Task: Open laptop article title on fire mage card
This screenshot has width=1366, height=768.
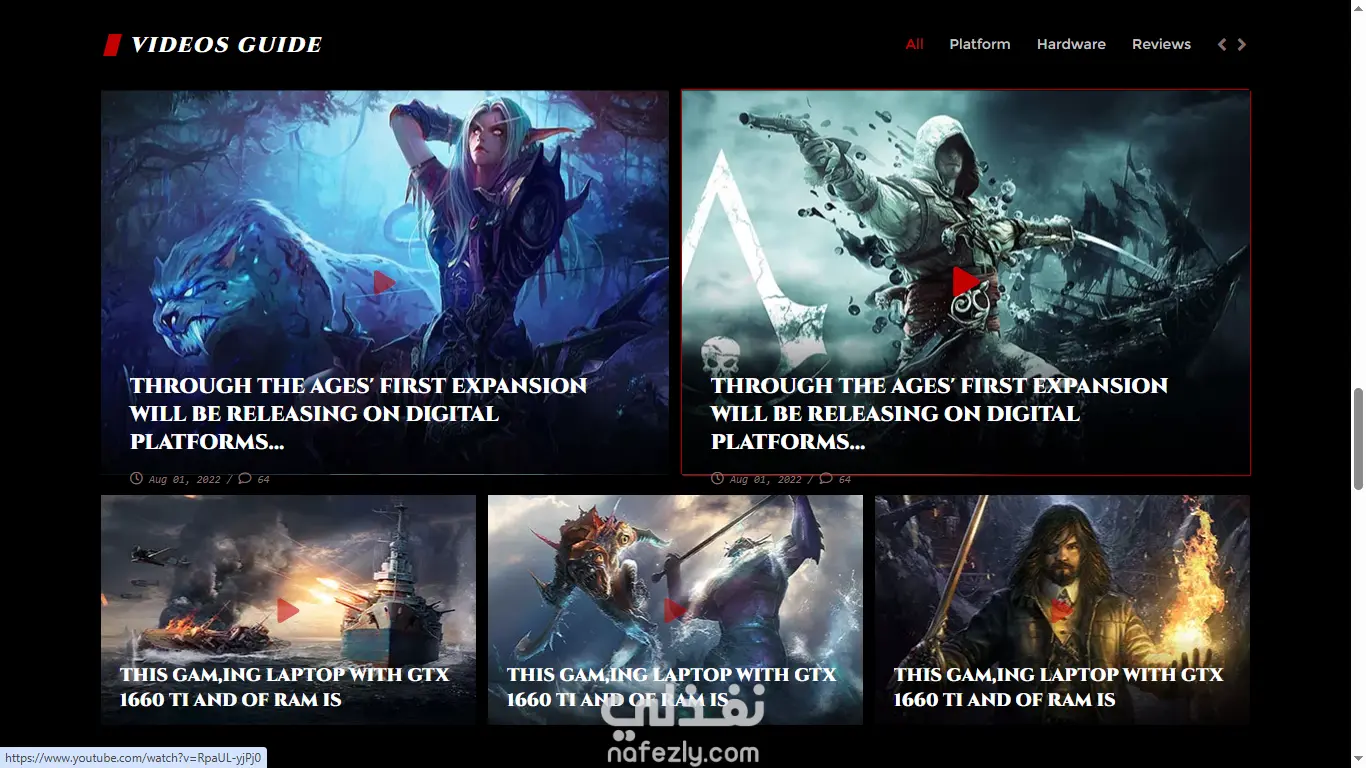Action: tap(1058, 687)
